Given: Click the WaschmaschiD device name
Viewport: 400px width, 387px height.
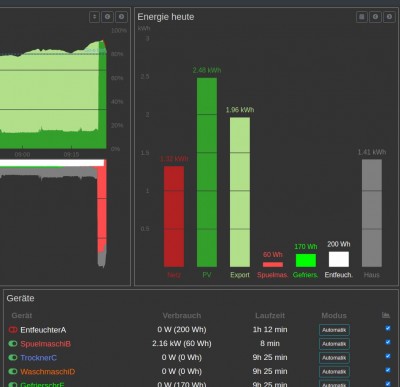Looking at the screenshot, I should (48, 372).
